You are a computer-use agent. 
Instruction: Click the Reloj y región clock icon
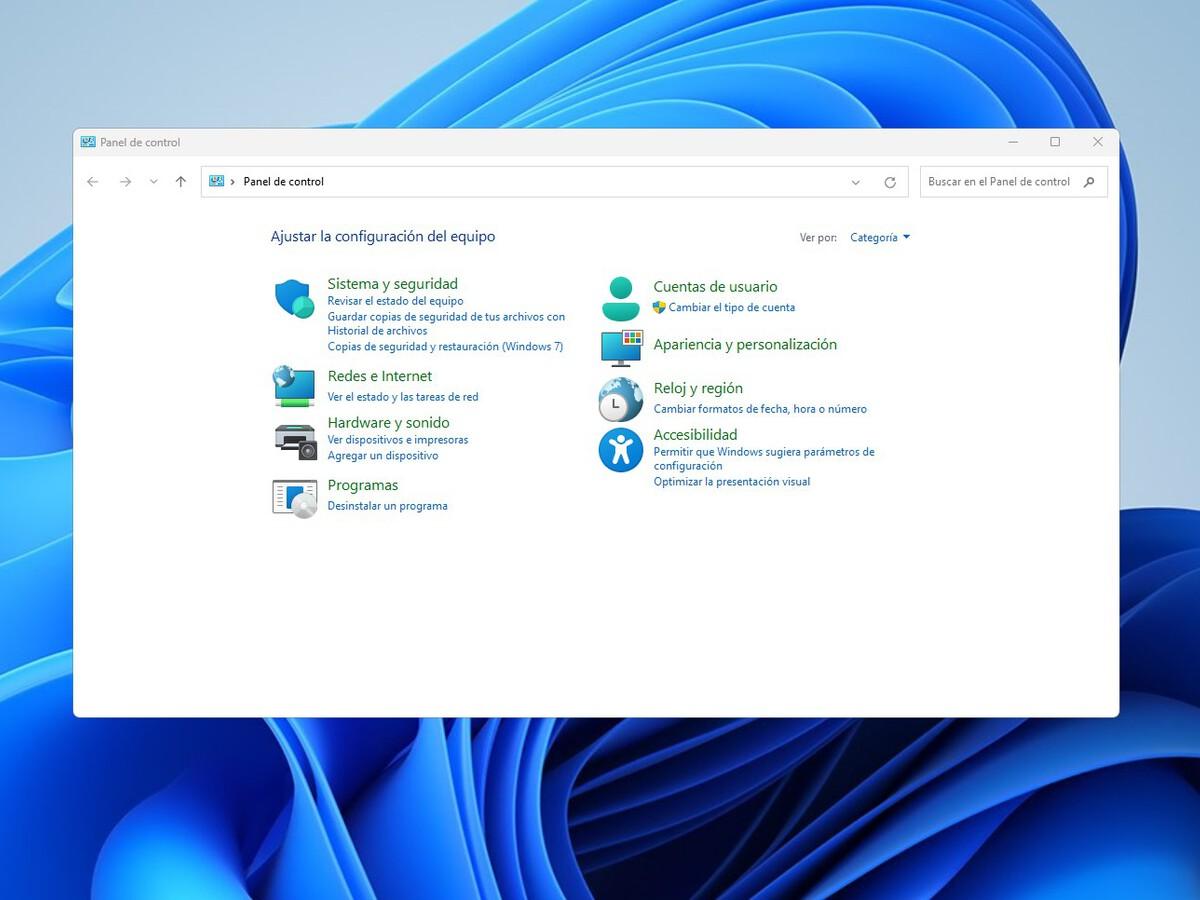pos(619,399)
